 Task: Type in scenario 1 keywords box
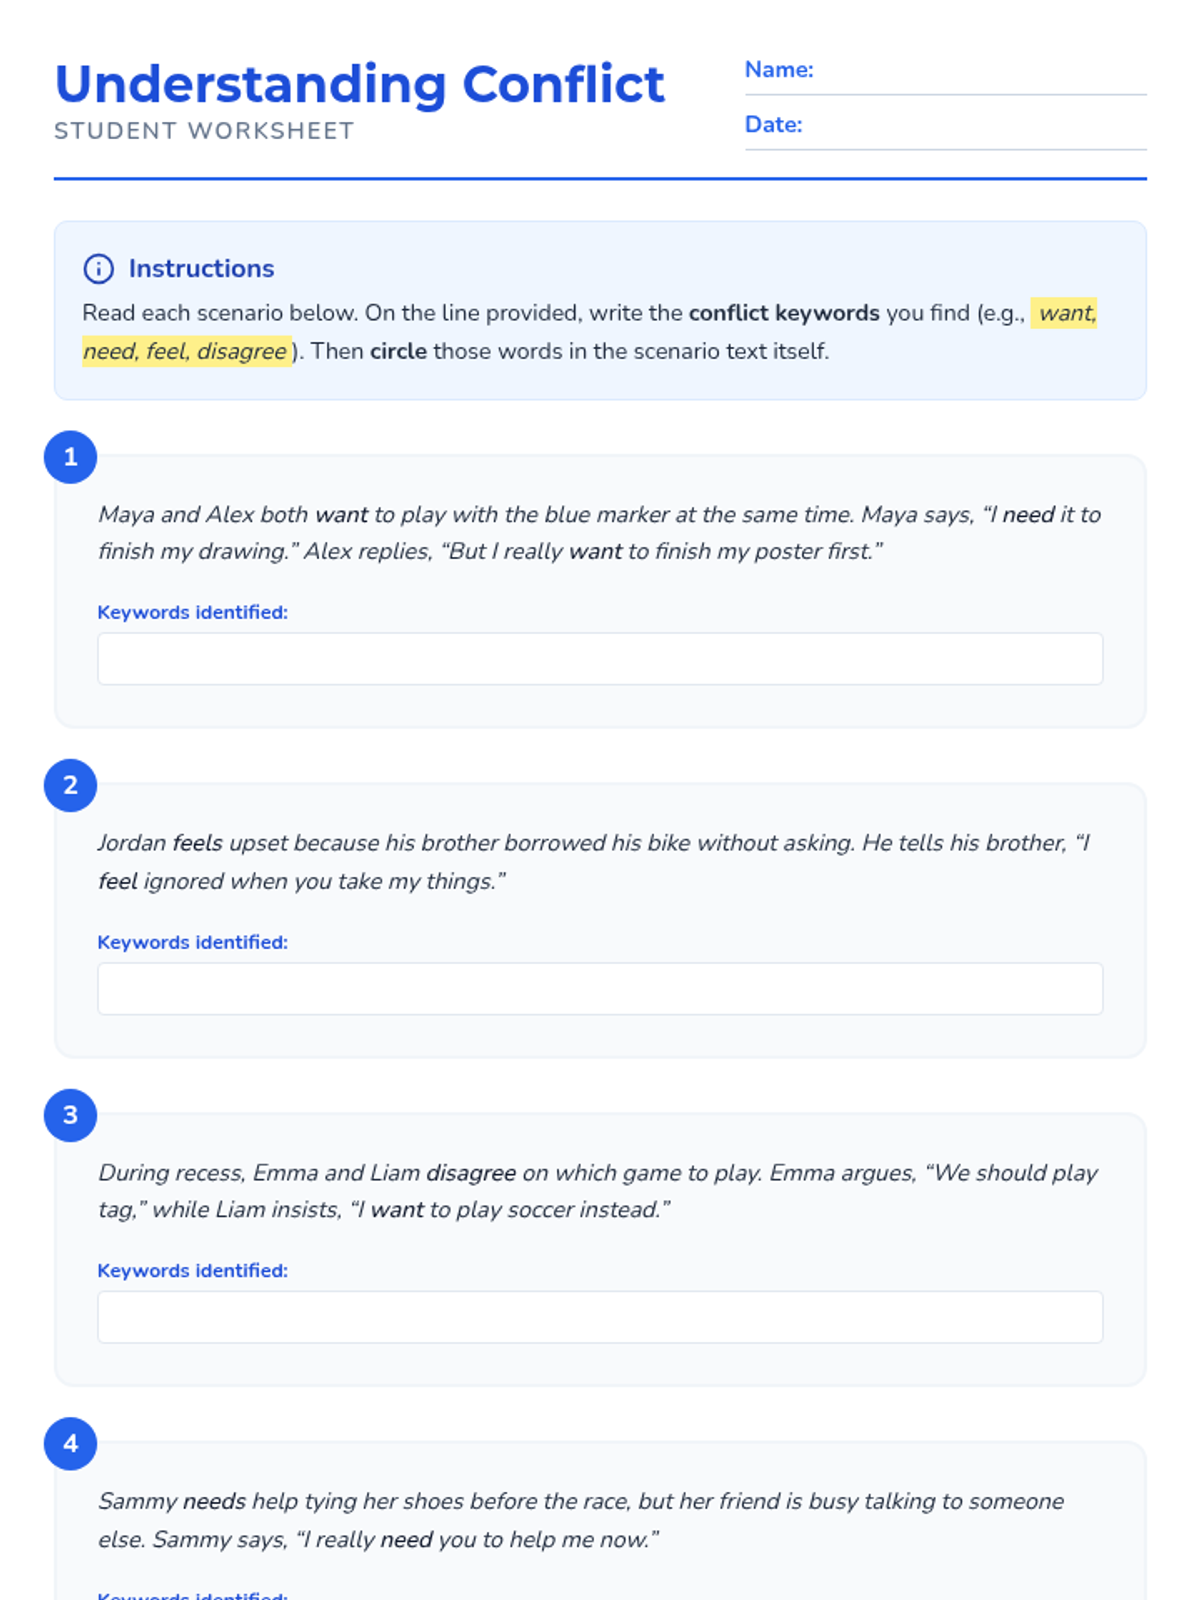coord(600,659)
